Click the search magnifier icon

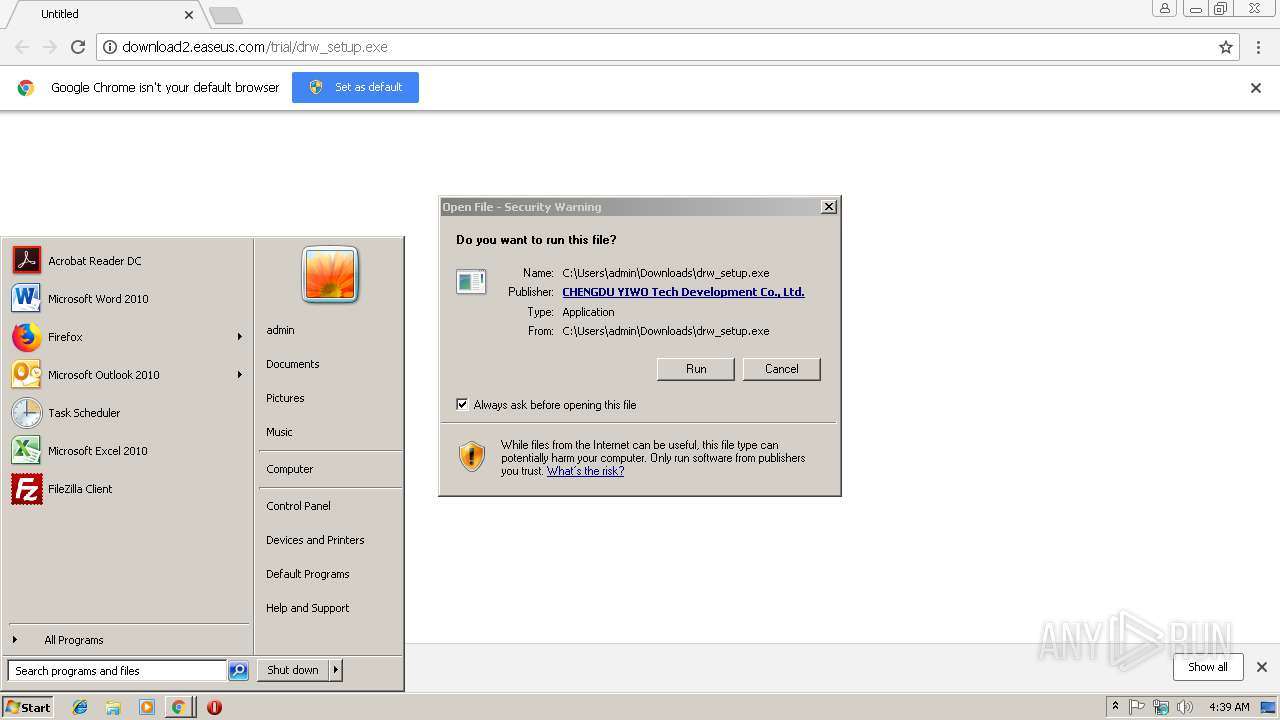[238, 671]
